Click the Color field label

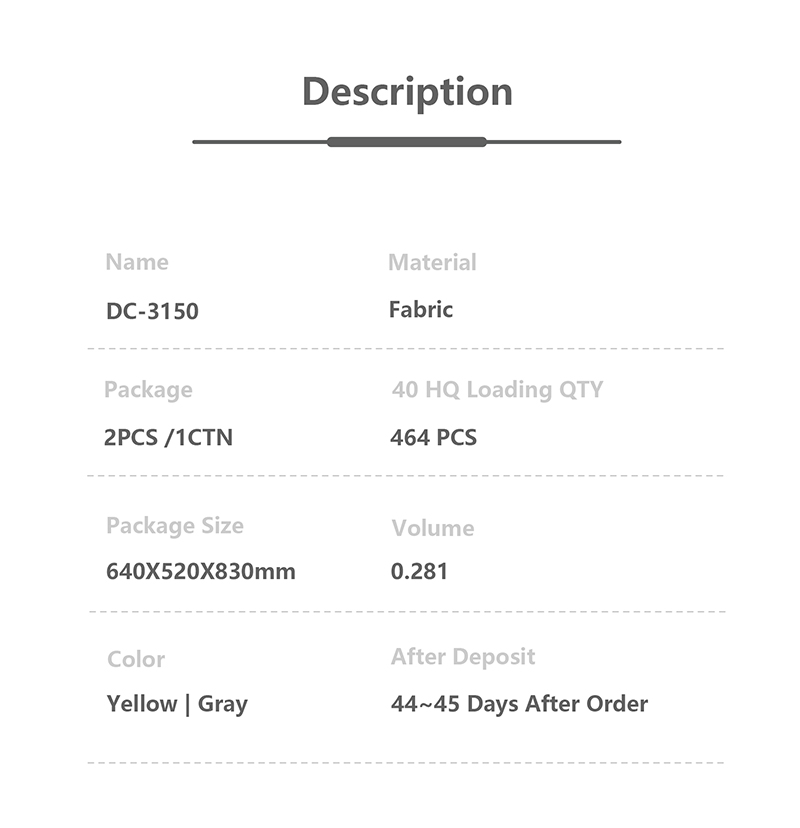tap(136, 659)
